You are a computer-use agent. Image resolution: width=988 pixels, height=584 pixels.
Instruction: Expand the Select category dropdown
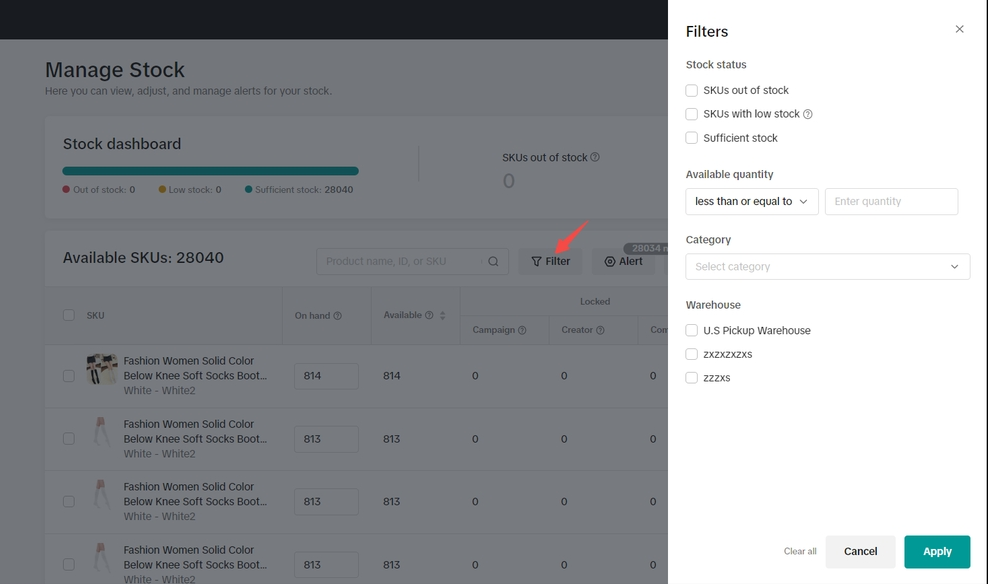[827, 267]
